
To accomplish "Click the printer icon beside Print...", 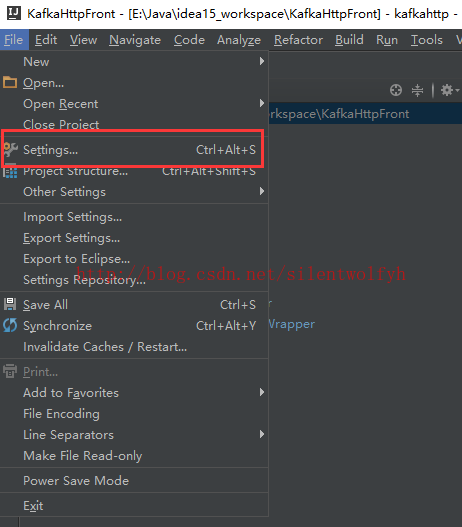I will tap(10, 371).
